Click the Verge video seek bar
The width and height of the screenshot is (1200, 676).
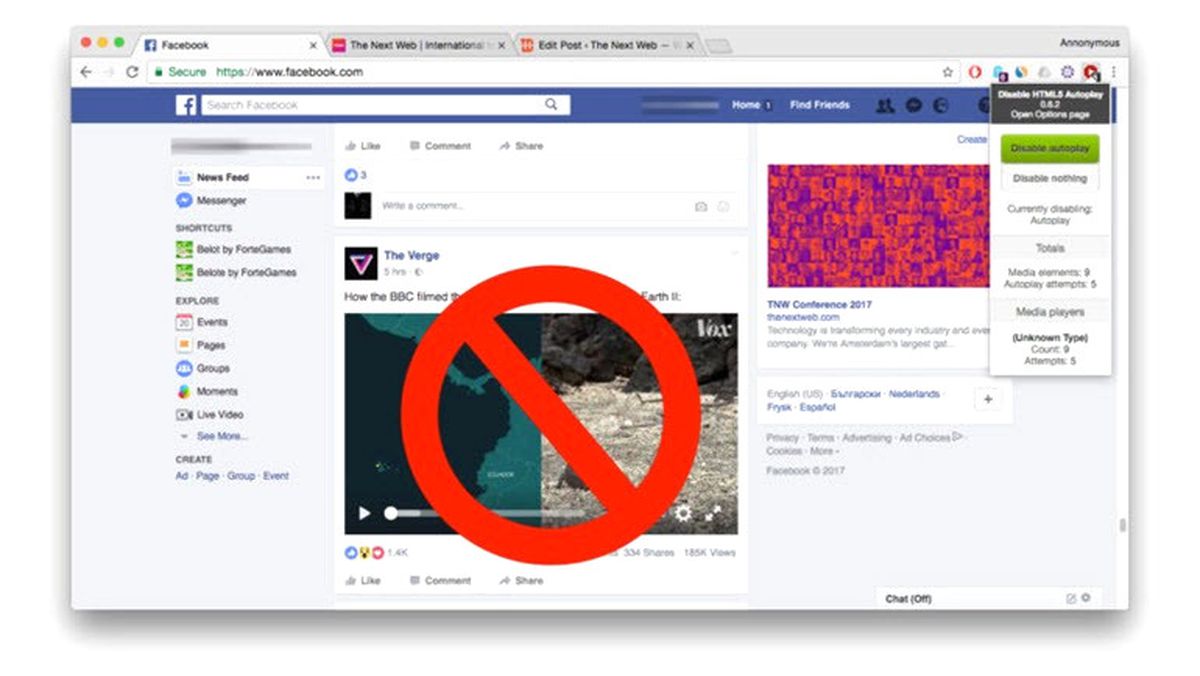point(485,513)
